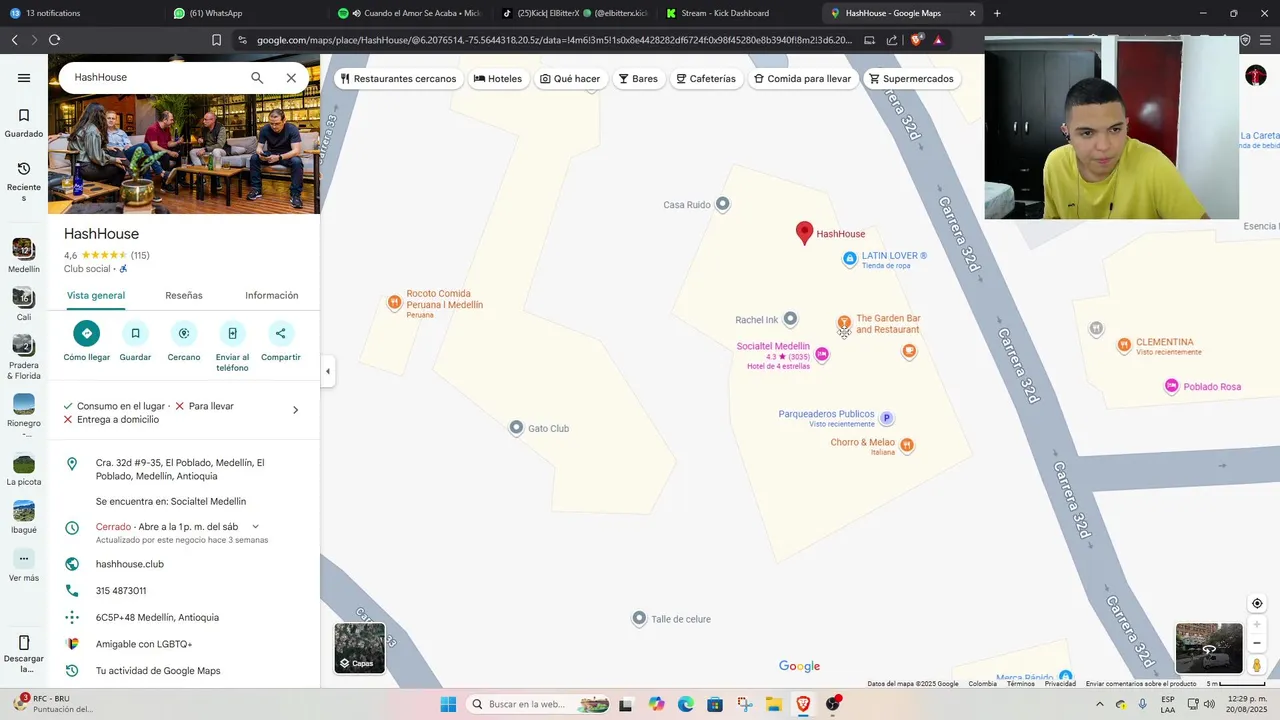Click The Garden Bar restaurant marker
Image resolution: width=1280 pixels, height=720 pixels.
(x=844, y=322)
